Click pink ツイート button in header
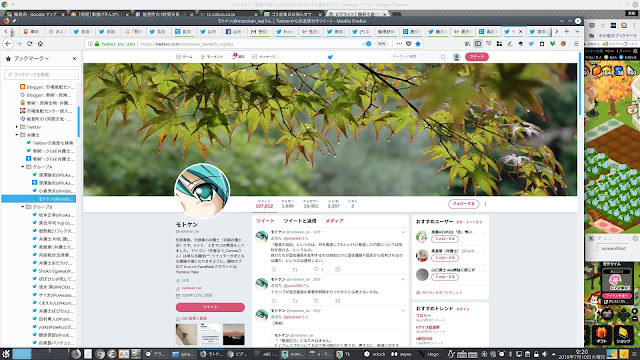The width and height of the screenshot is (640, 360). [x=476, y=57]
